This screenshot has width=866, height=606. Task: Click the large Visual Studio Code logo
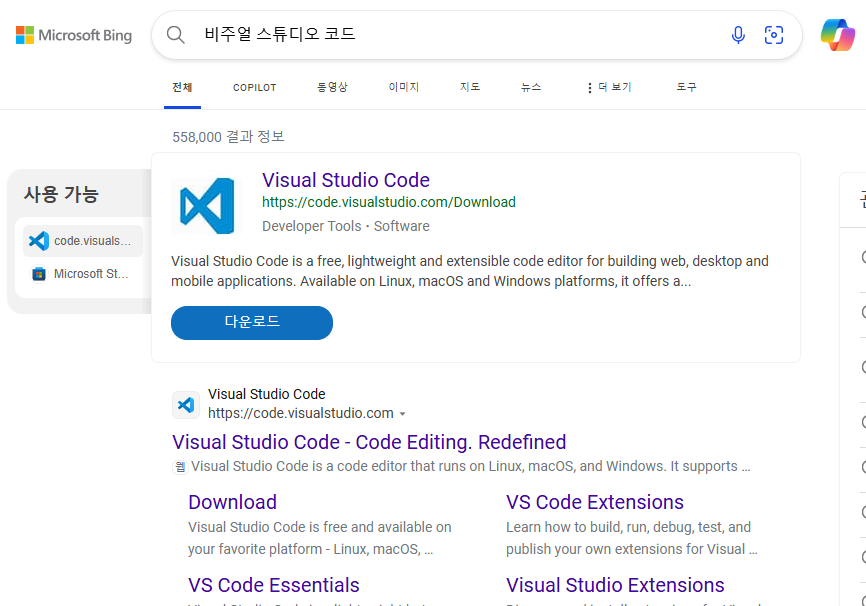207,205
